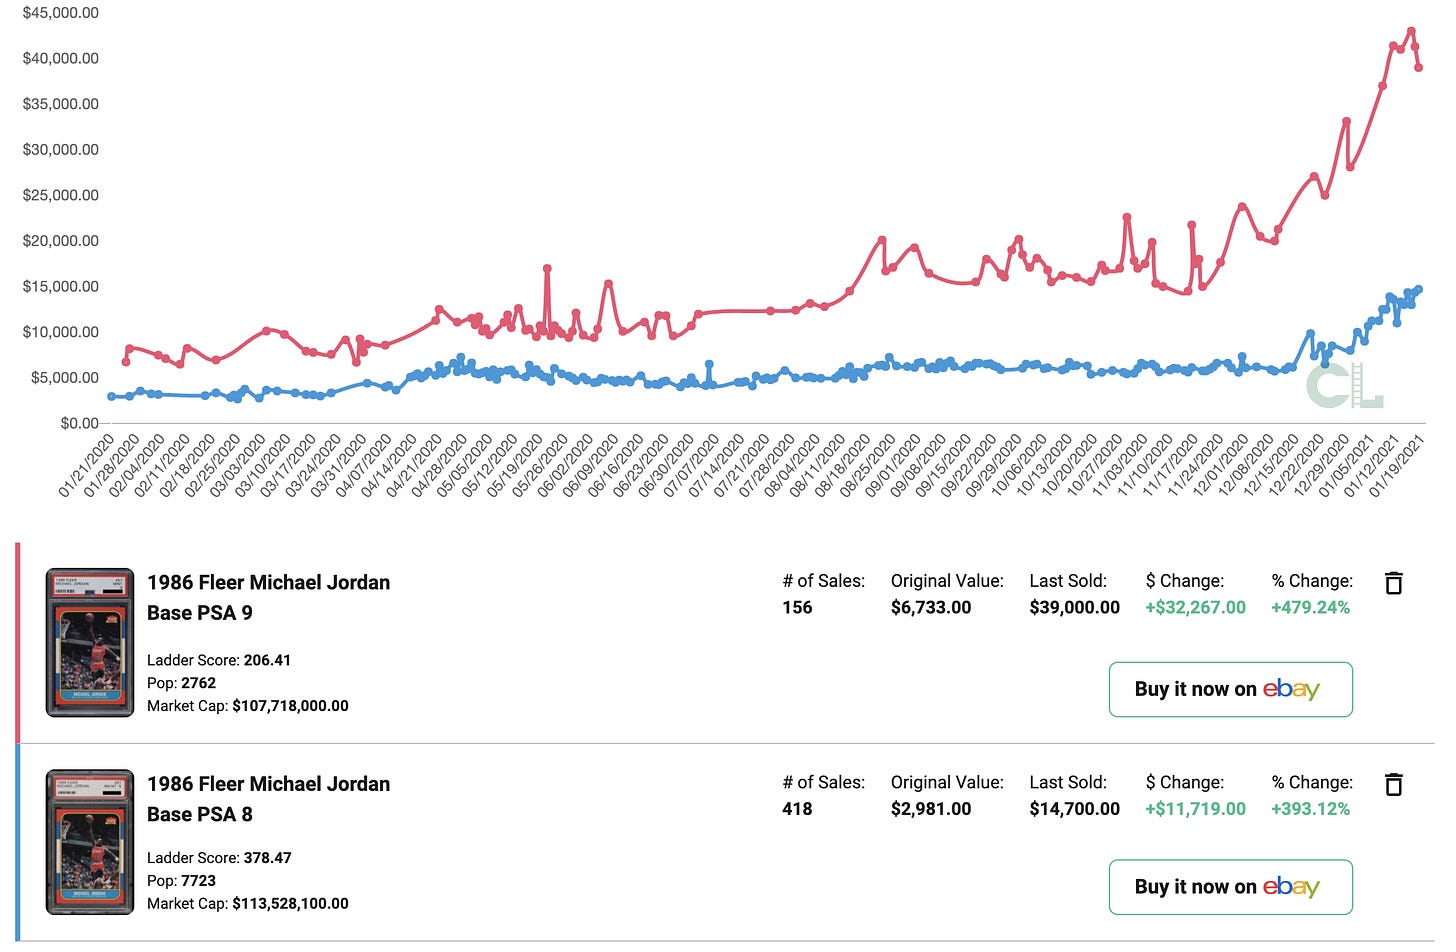Image resolution: width=1456 pixels, height=952 pixels.
Task: Click the +479.24% change figure
Action: [1310, 607]
